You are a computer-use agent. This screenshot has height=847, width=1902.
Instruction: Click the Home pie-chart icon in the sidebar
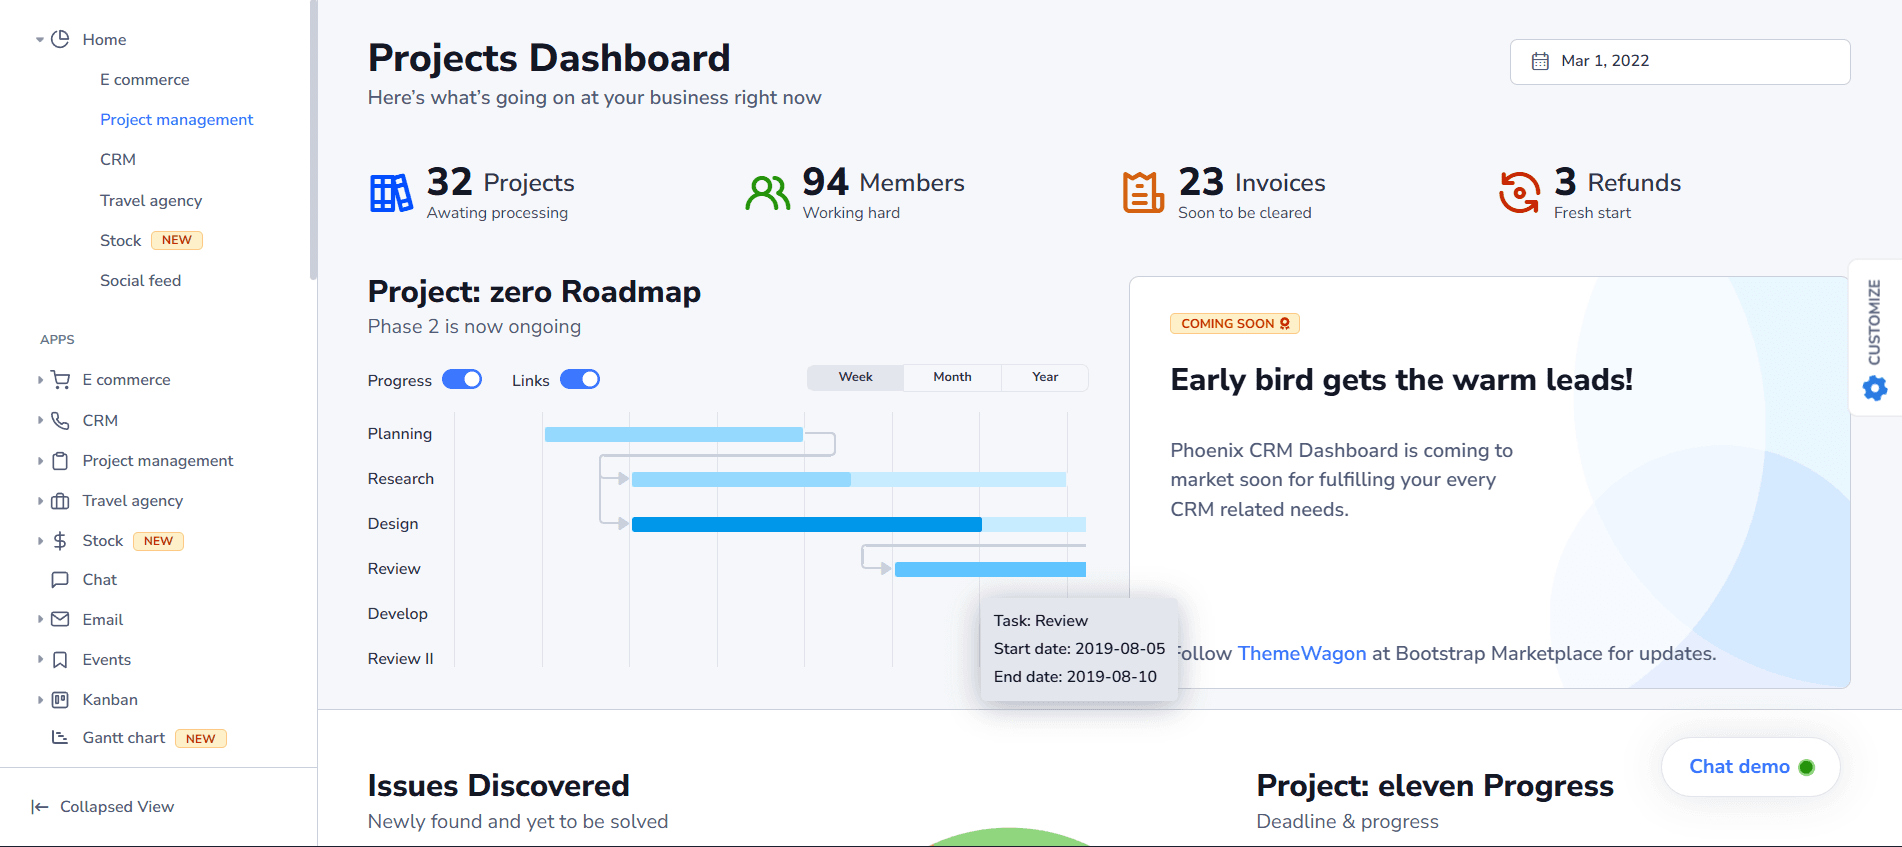coord(60,39)
